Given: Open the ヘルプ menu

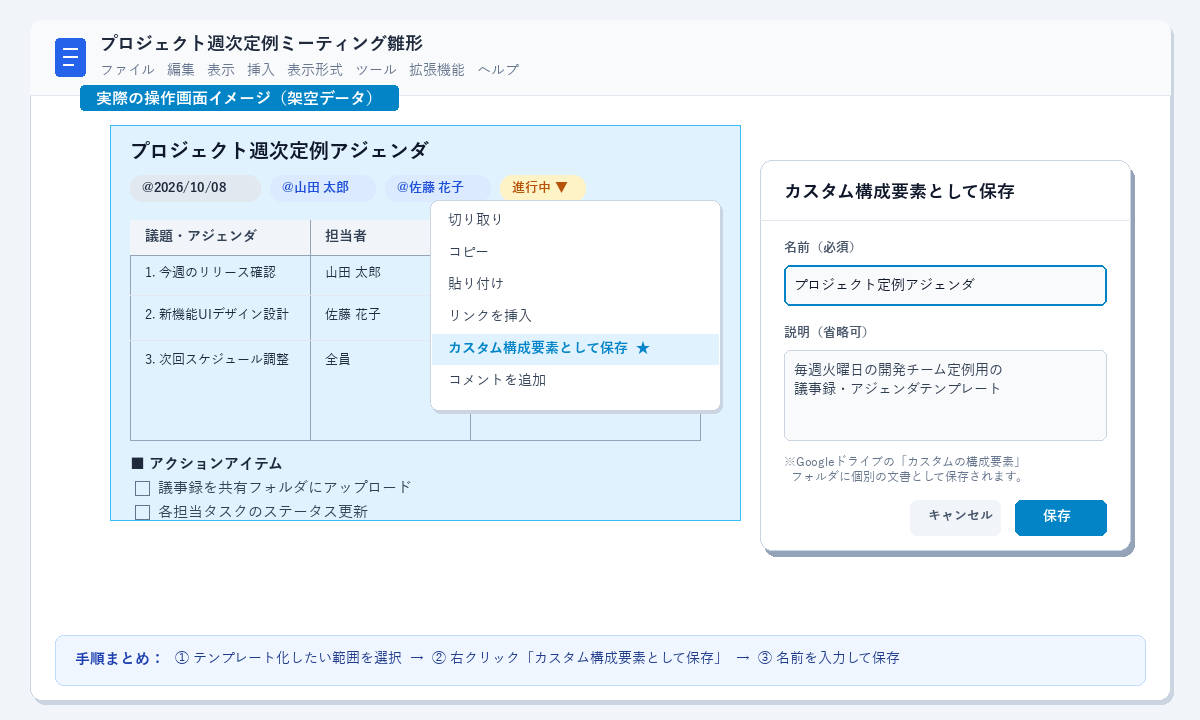Looking at the screenshot, I should pyautogui.click(x=498, y=70).
